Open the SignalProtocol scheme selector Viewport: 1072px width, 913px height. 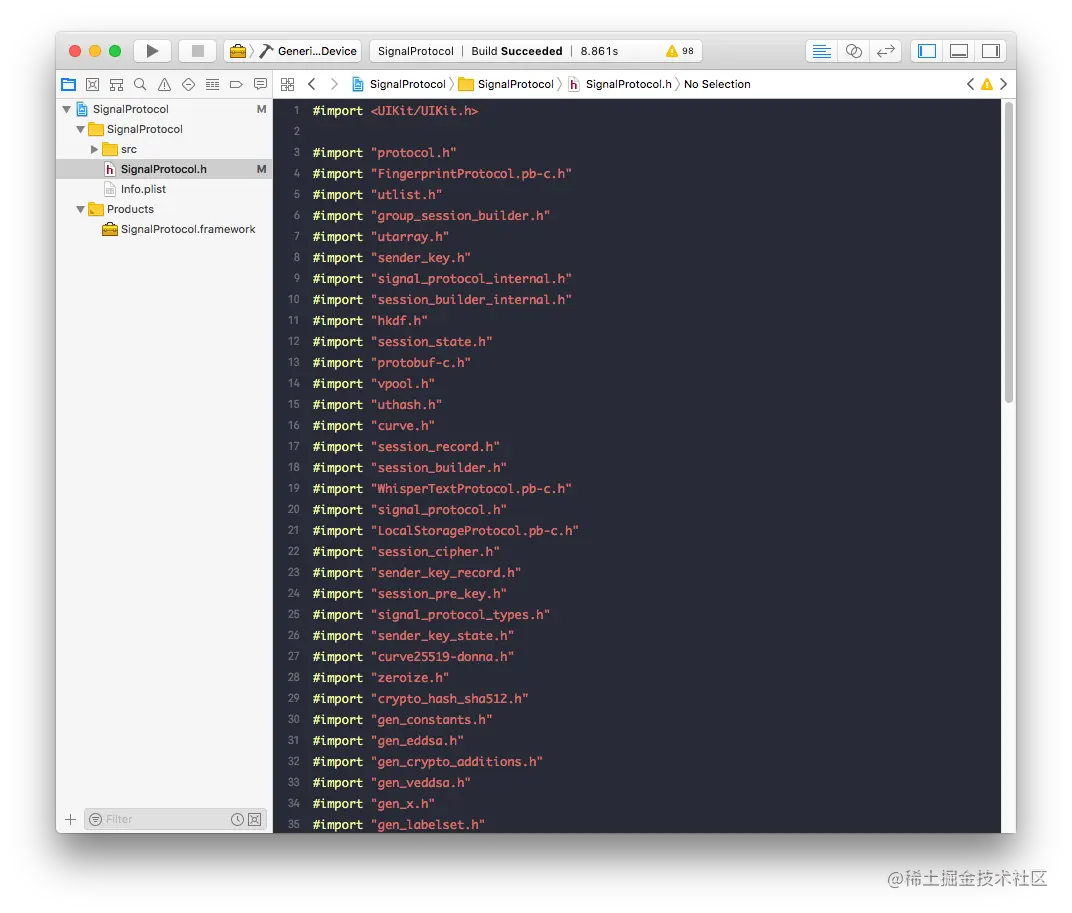coord(238,51)
